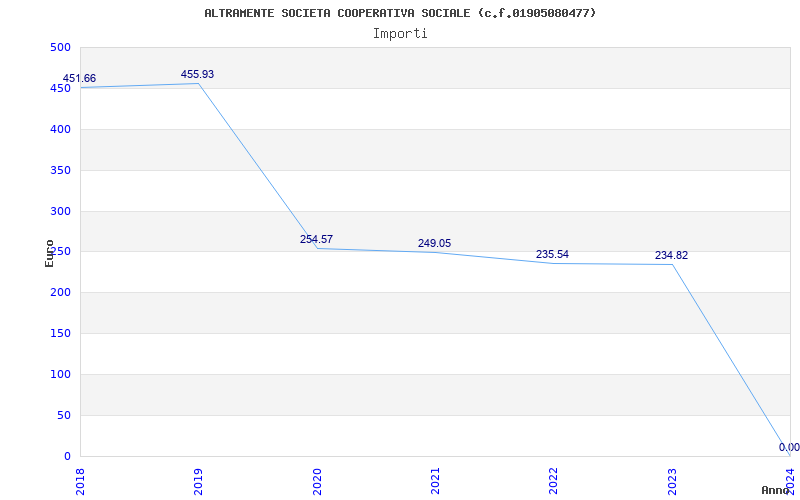Click the 2022 x-axis label
Viewport: 800px width, 500px height.
click(554, 482)
